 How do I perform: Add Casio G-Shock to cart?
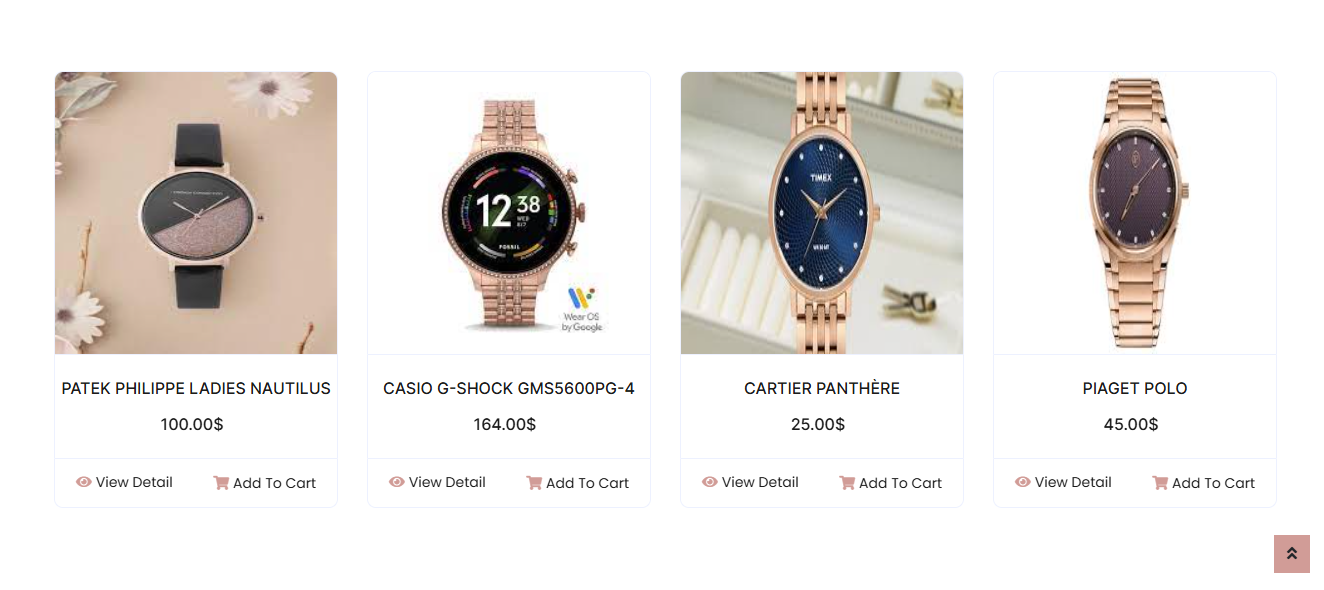pos(577,483)
